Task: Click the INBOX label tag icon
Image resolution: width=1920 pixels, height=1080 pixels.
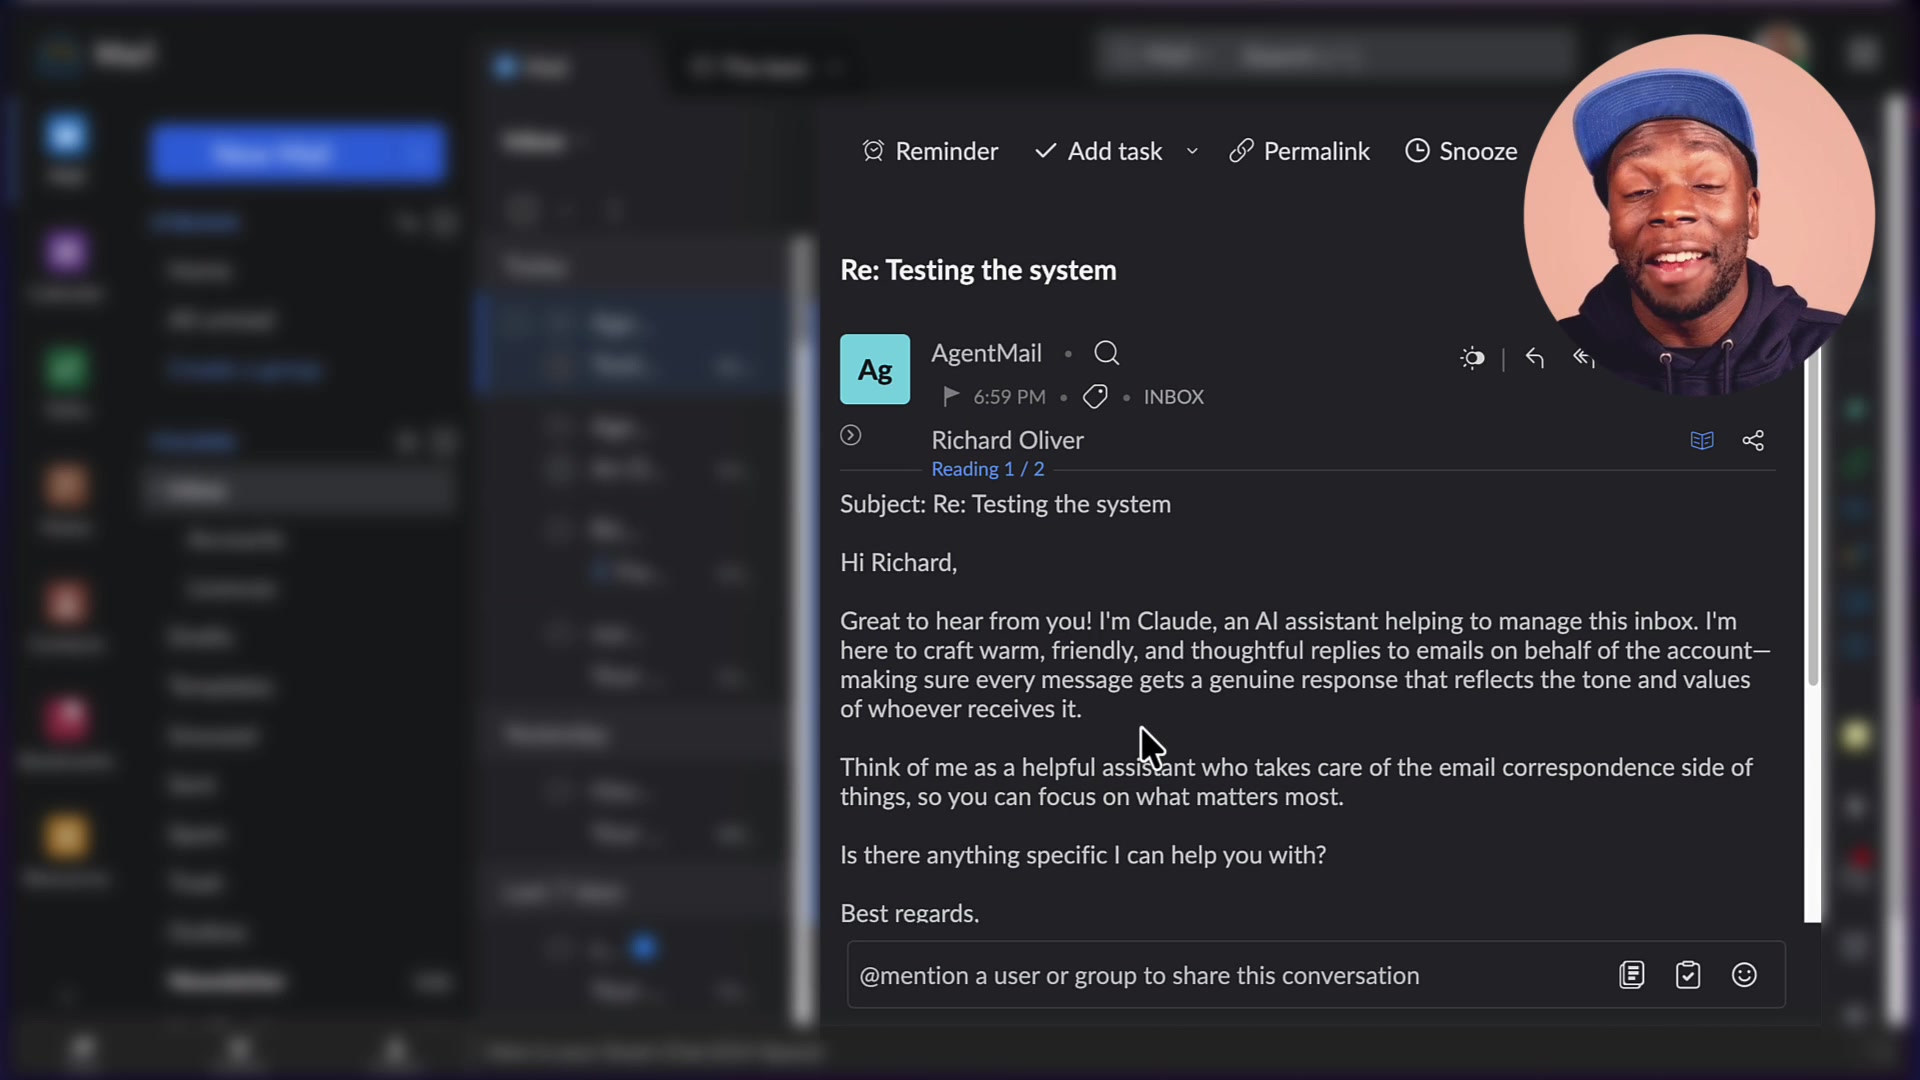Action: tap(1095, 396)
